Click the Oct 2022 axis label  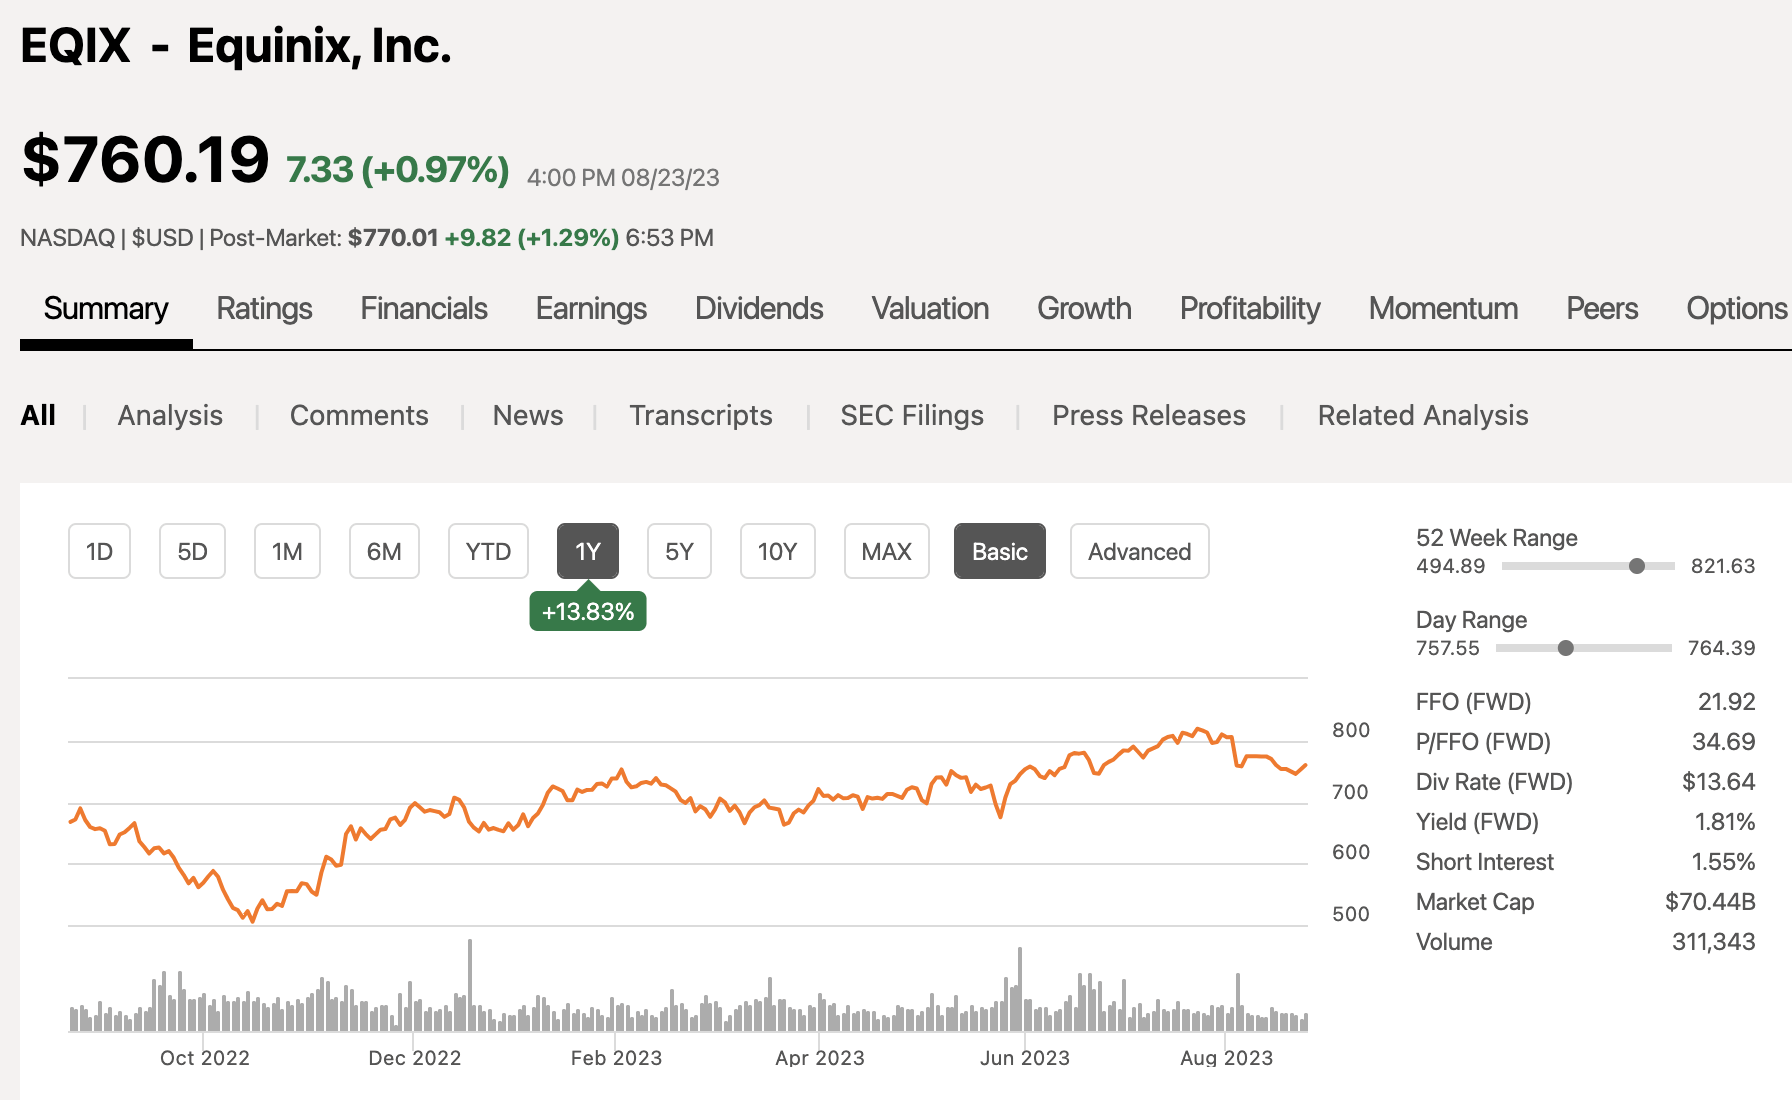[x=204, y=1058]
